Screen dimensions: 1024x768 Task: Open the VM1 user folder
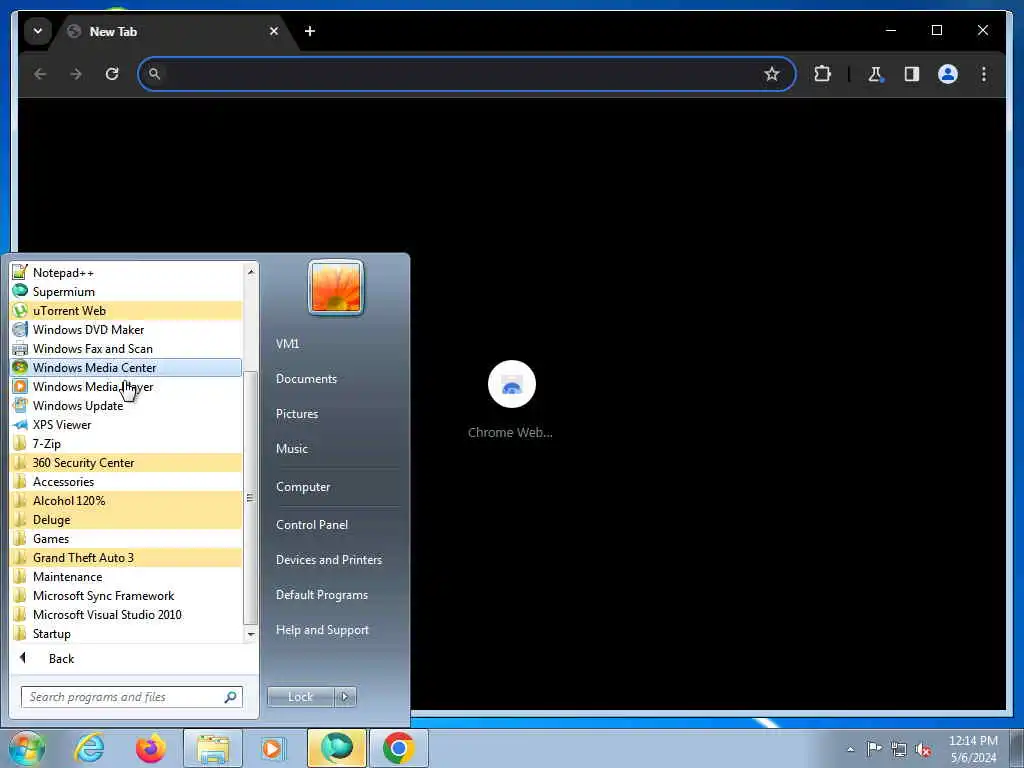point(287,344)
